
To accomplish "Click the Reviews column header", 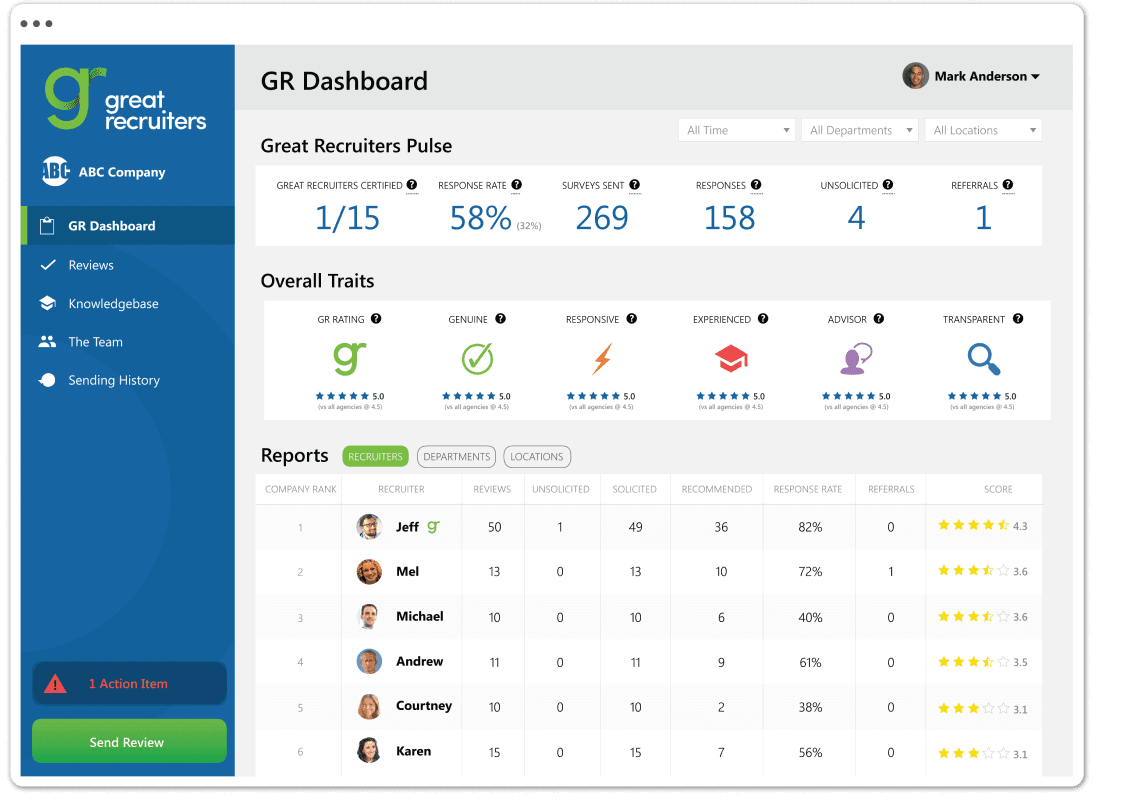I will (x=492, y=489).
